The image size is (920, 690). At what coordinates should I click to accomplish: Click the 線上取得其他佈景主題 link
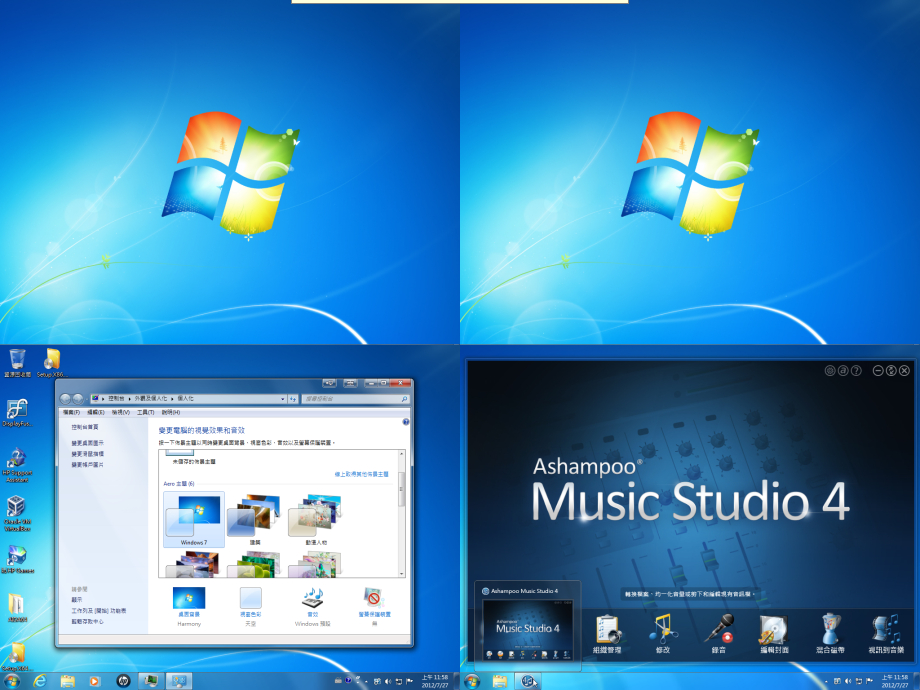pyautogui.click(x=364, y=474)
